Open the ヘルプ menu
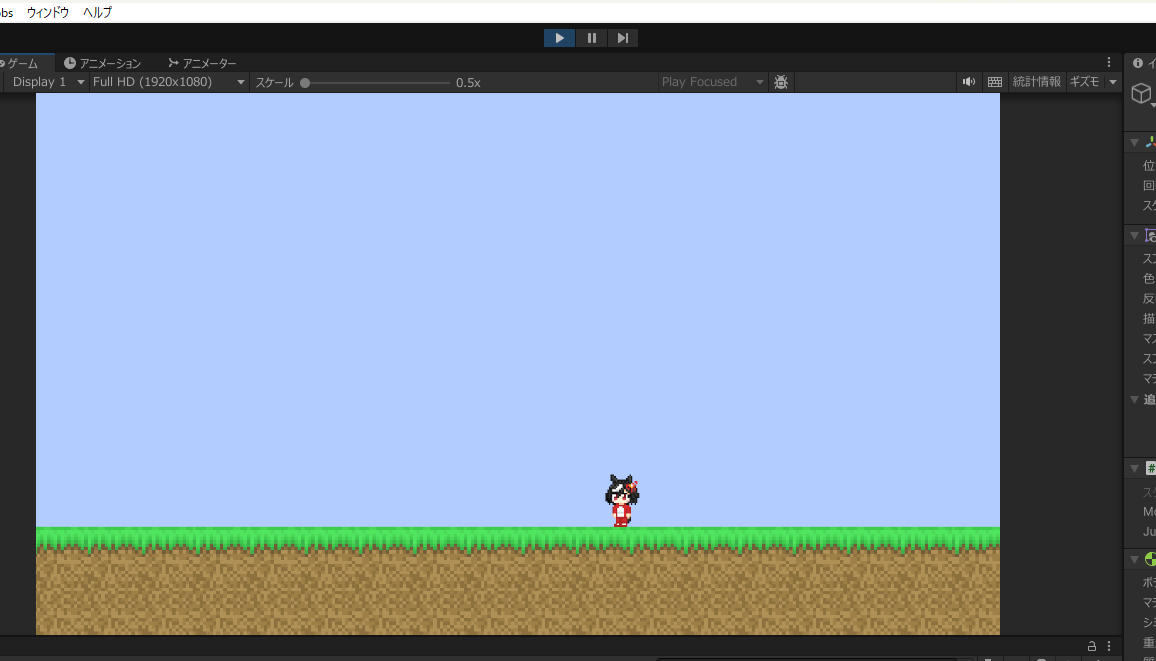1156x661 pixels. point(97,13)
